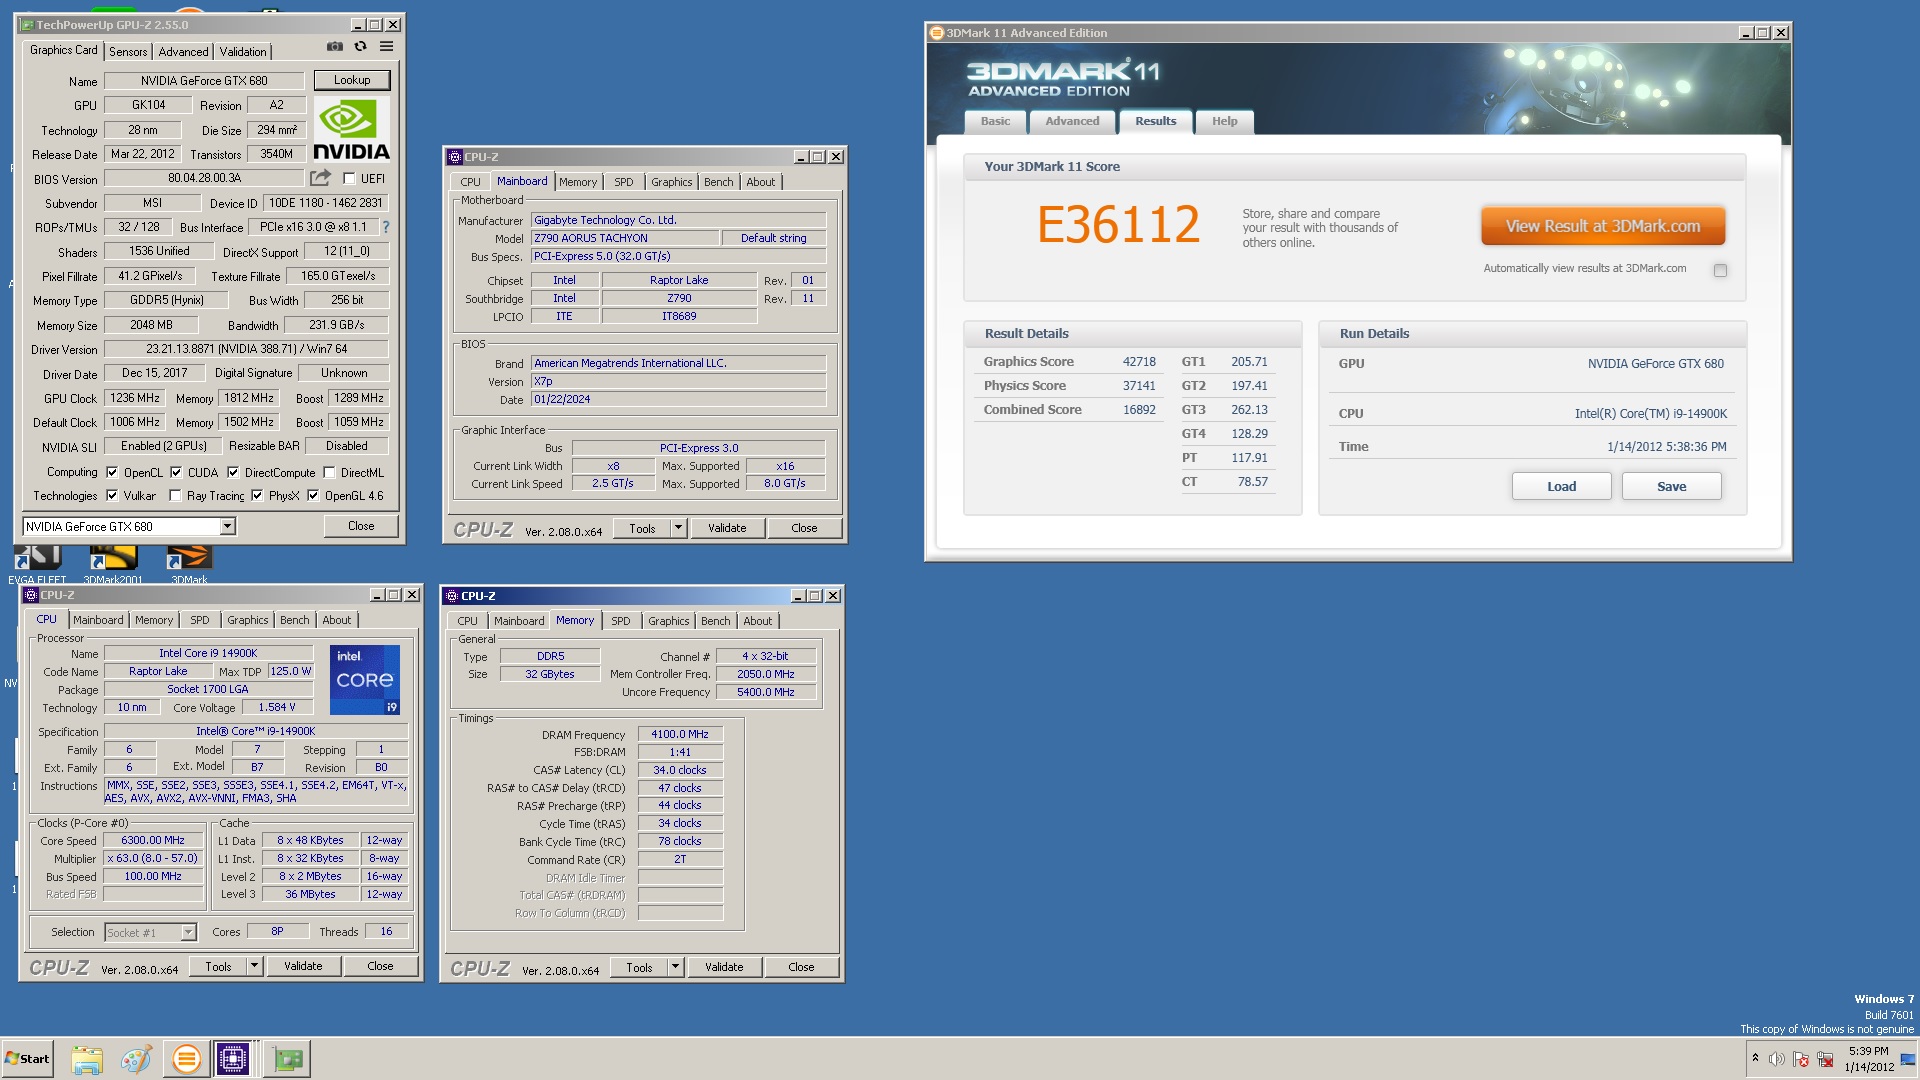Close GPU-Z using Close button
Image resolution: width=1920 pixels, height=1080 pixels.
click(361, 526)
